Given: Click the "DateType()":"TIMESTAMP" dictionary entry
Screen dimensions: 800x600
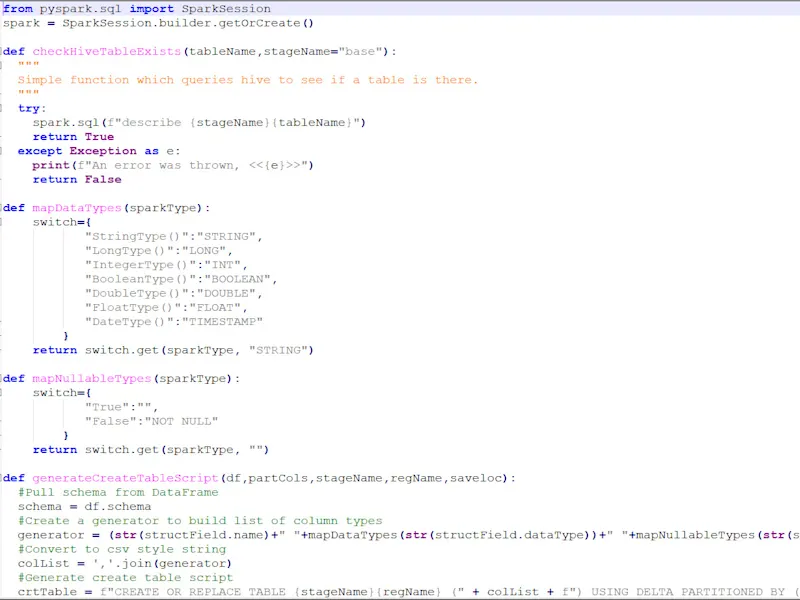Looking at the screenshot, I should coord(174,322).
